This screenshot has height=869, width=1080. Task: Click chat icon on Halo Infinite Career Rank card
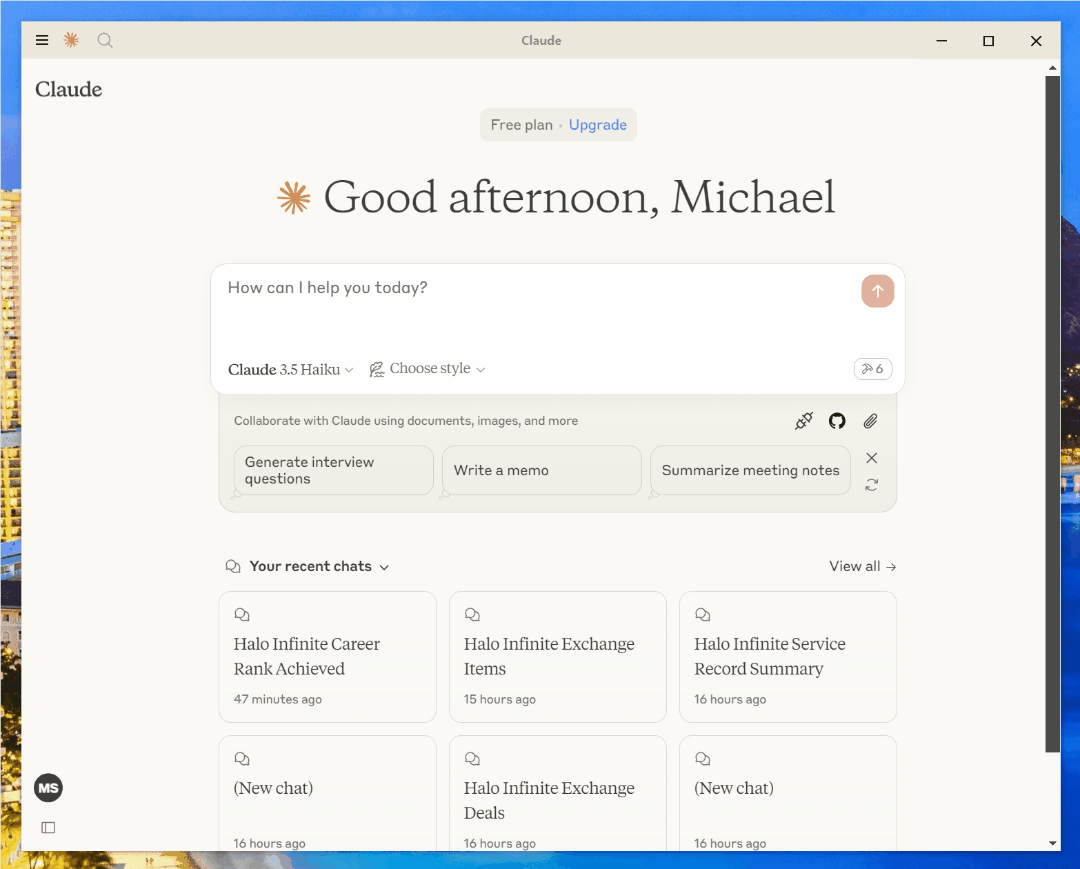click(242, 614)
